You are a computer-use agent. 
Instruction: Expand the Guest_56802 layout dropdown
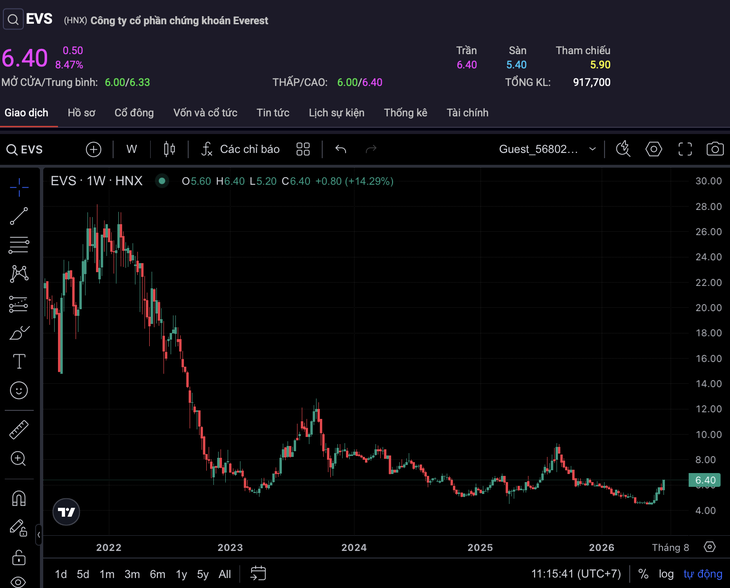click(548, 149)
